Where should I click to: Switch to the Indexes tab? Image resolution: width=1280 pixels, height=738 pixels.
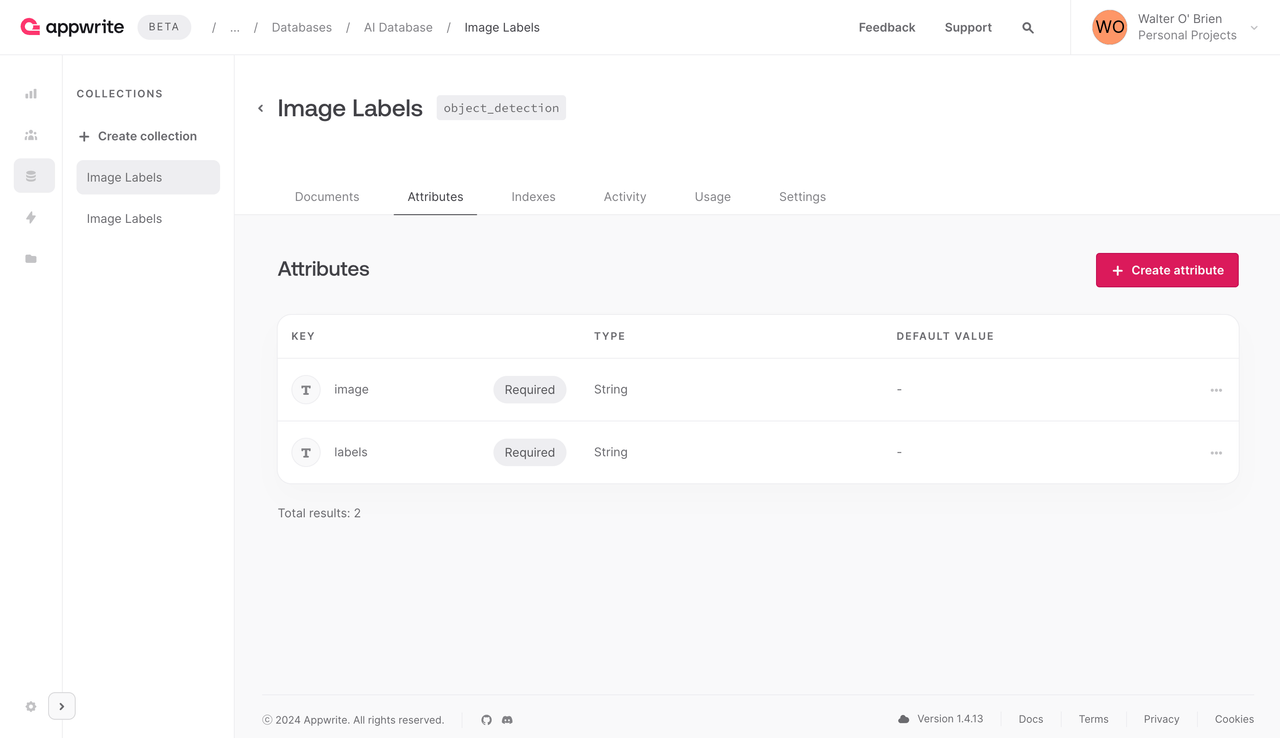(x=533, y=197)
